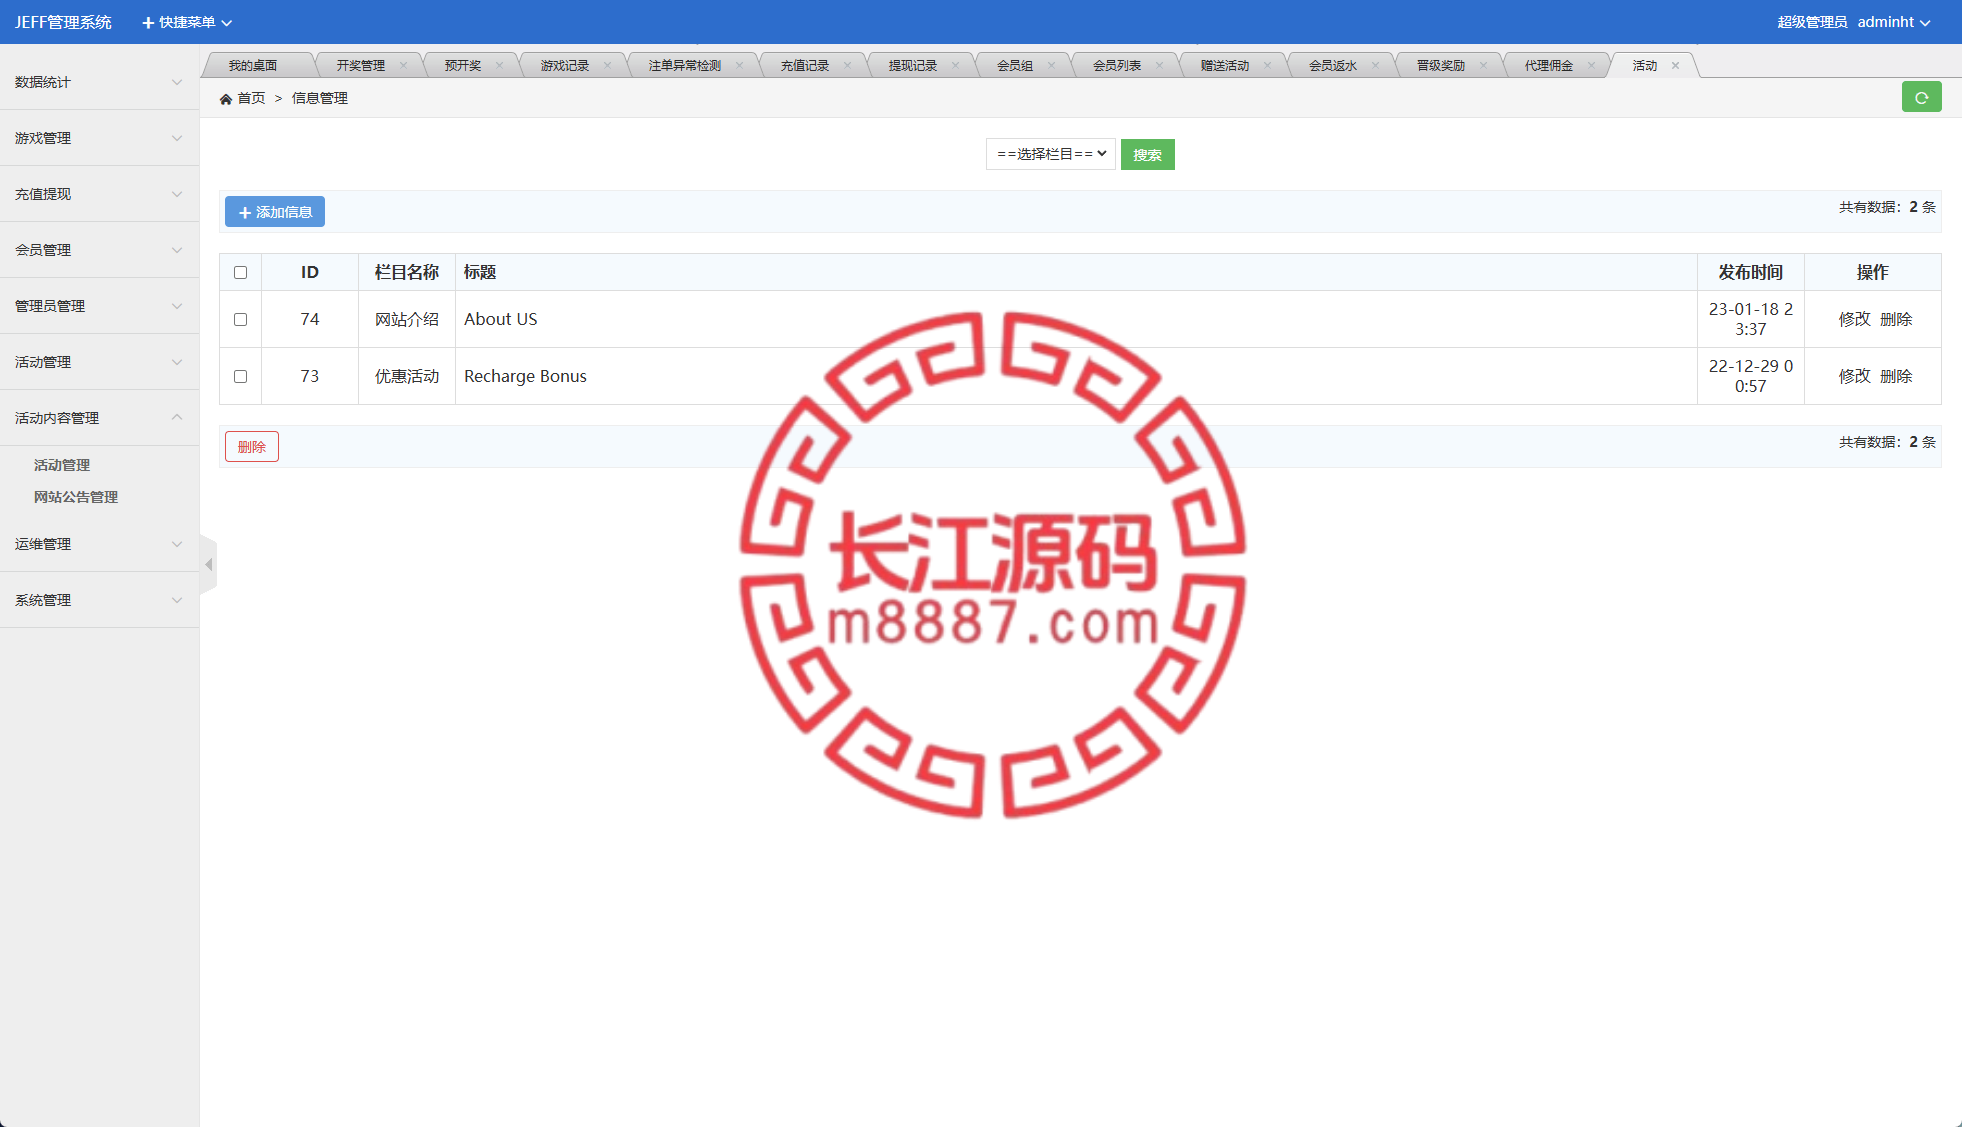
Task: Close the 游戏记录 tab
Action: tap(607, 66)
